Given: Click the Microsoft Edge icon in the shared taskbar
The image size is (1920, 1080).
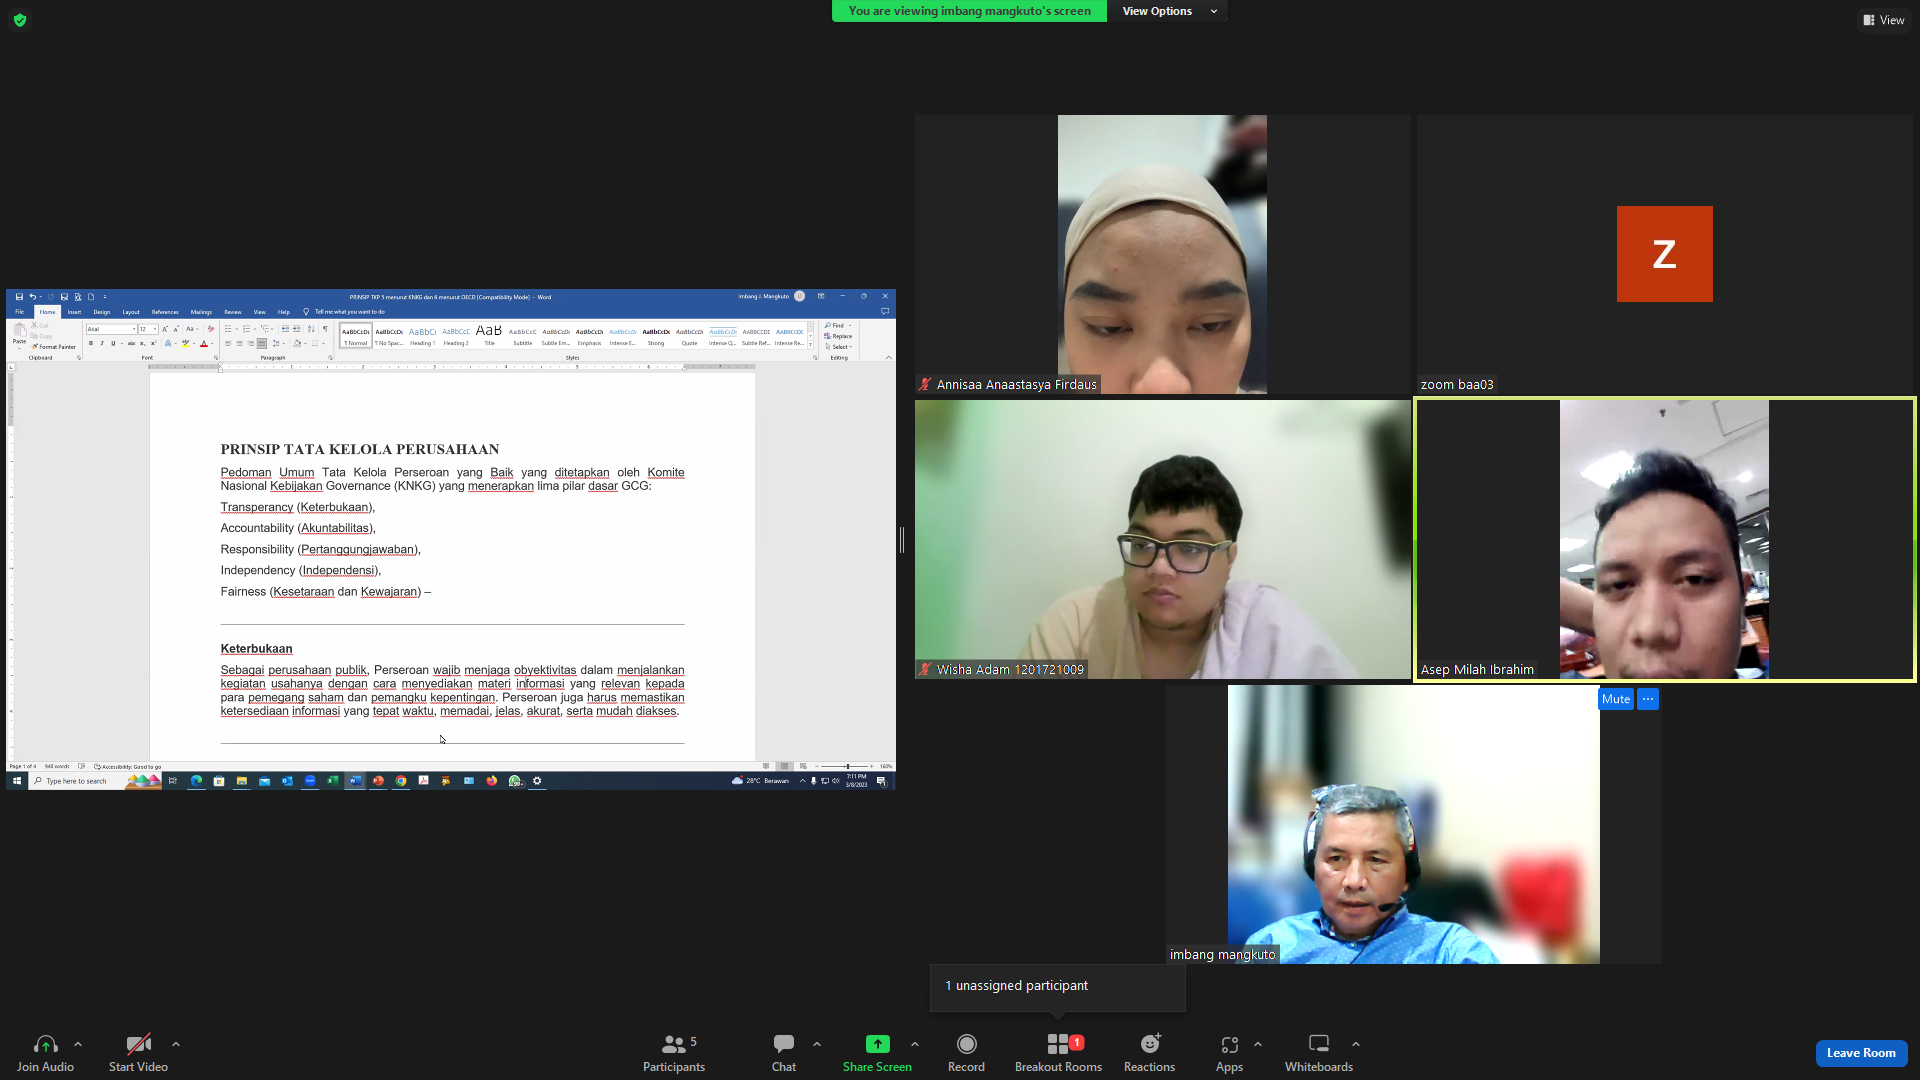Looking at the screenshot, I should tap(196, 781).
